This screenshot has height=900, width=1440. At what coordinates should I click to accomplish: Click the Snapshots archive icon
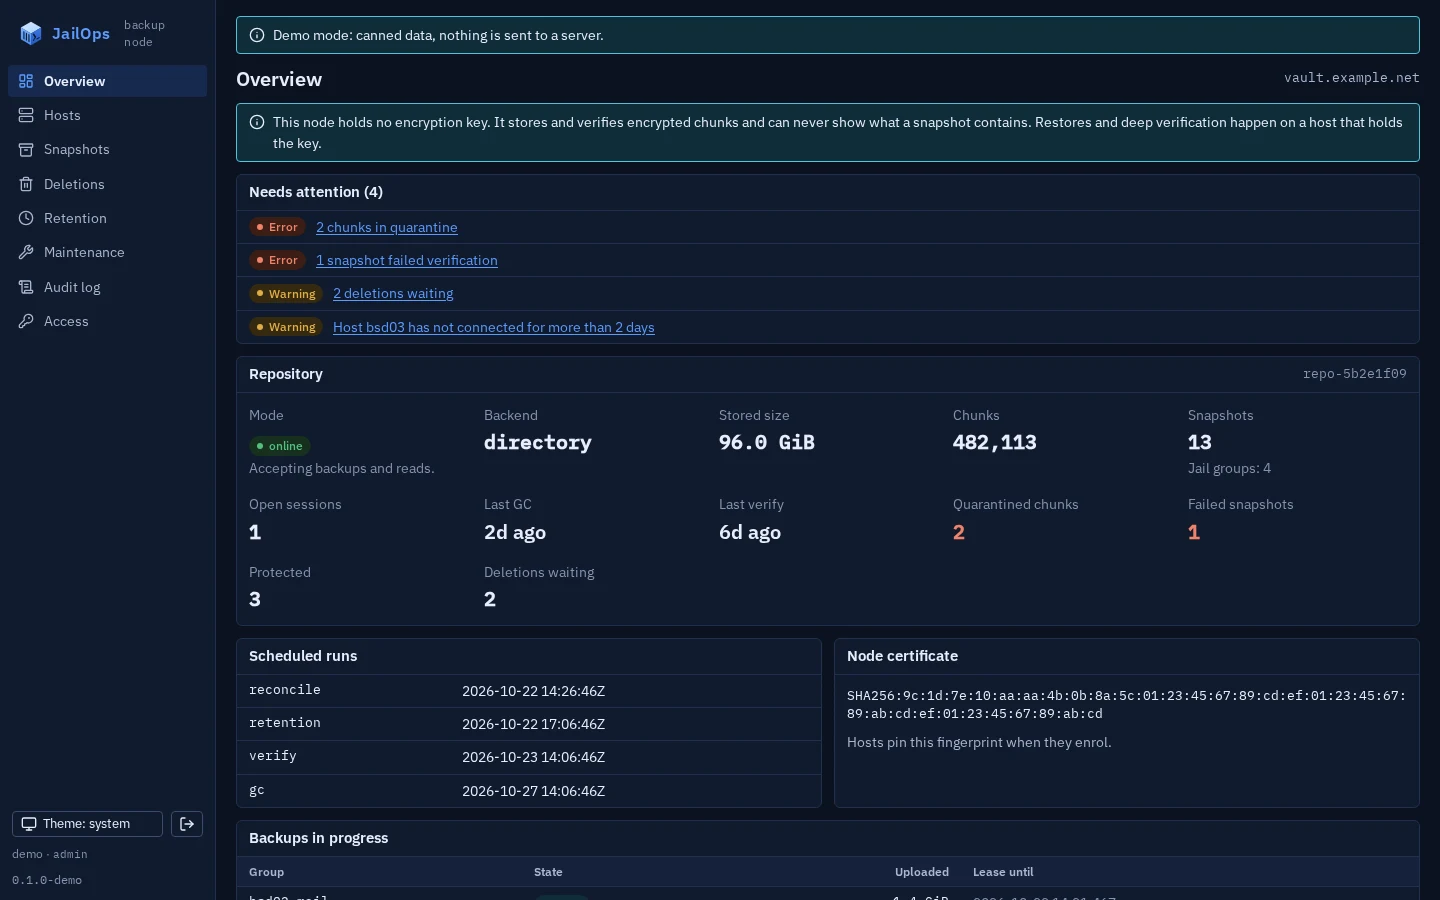pos(26,149)
